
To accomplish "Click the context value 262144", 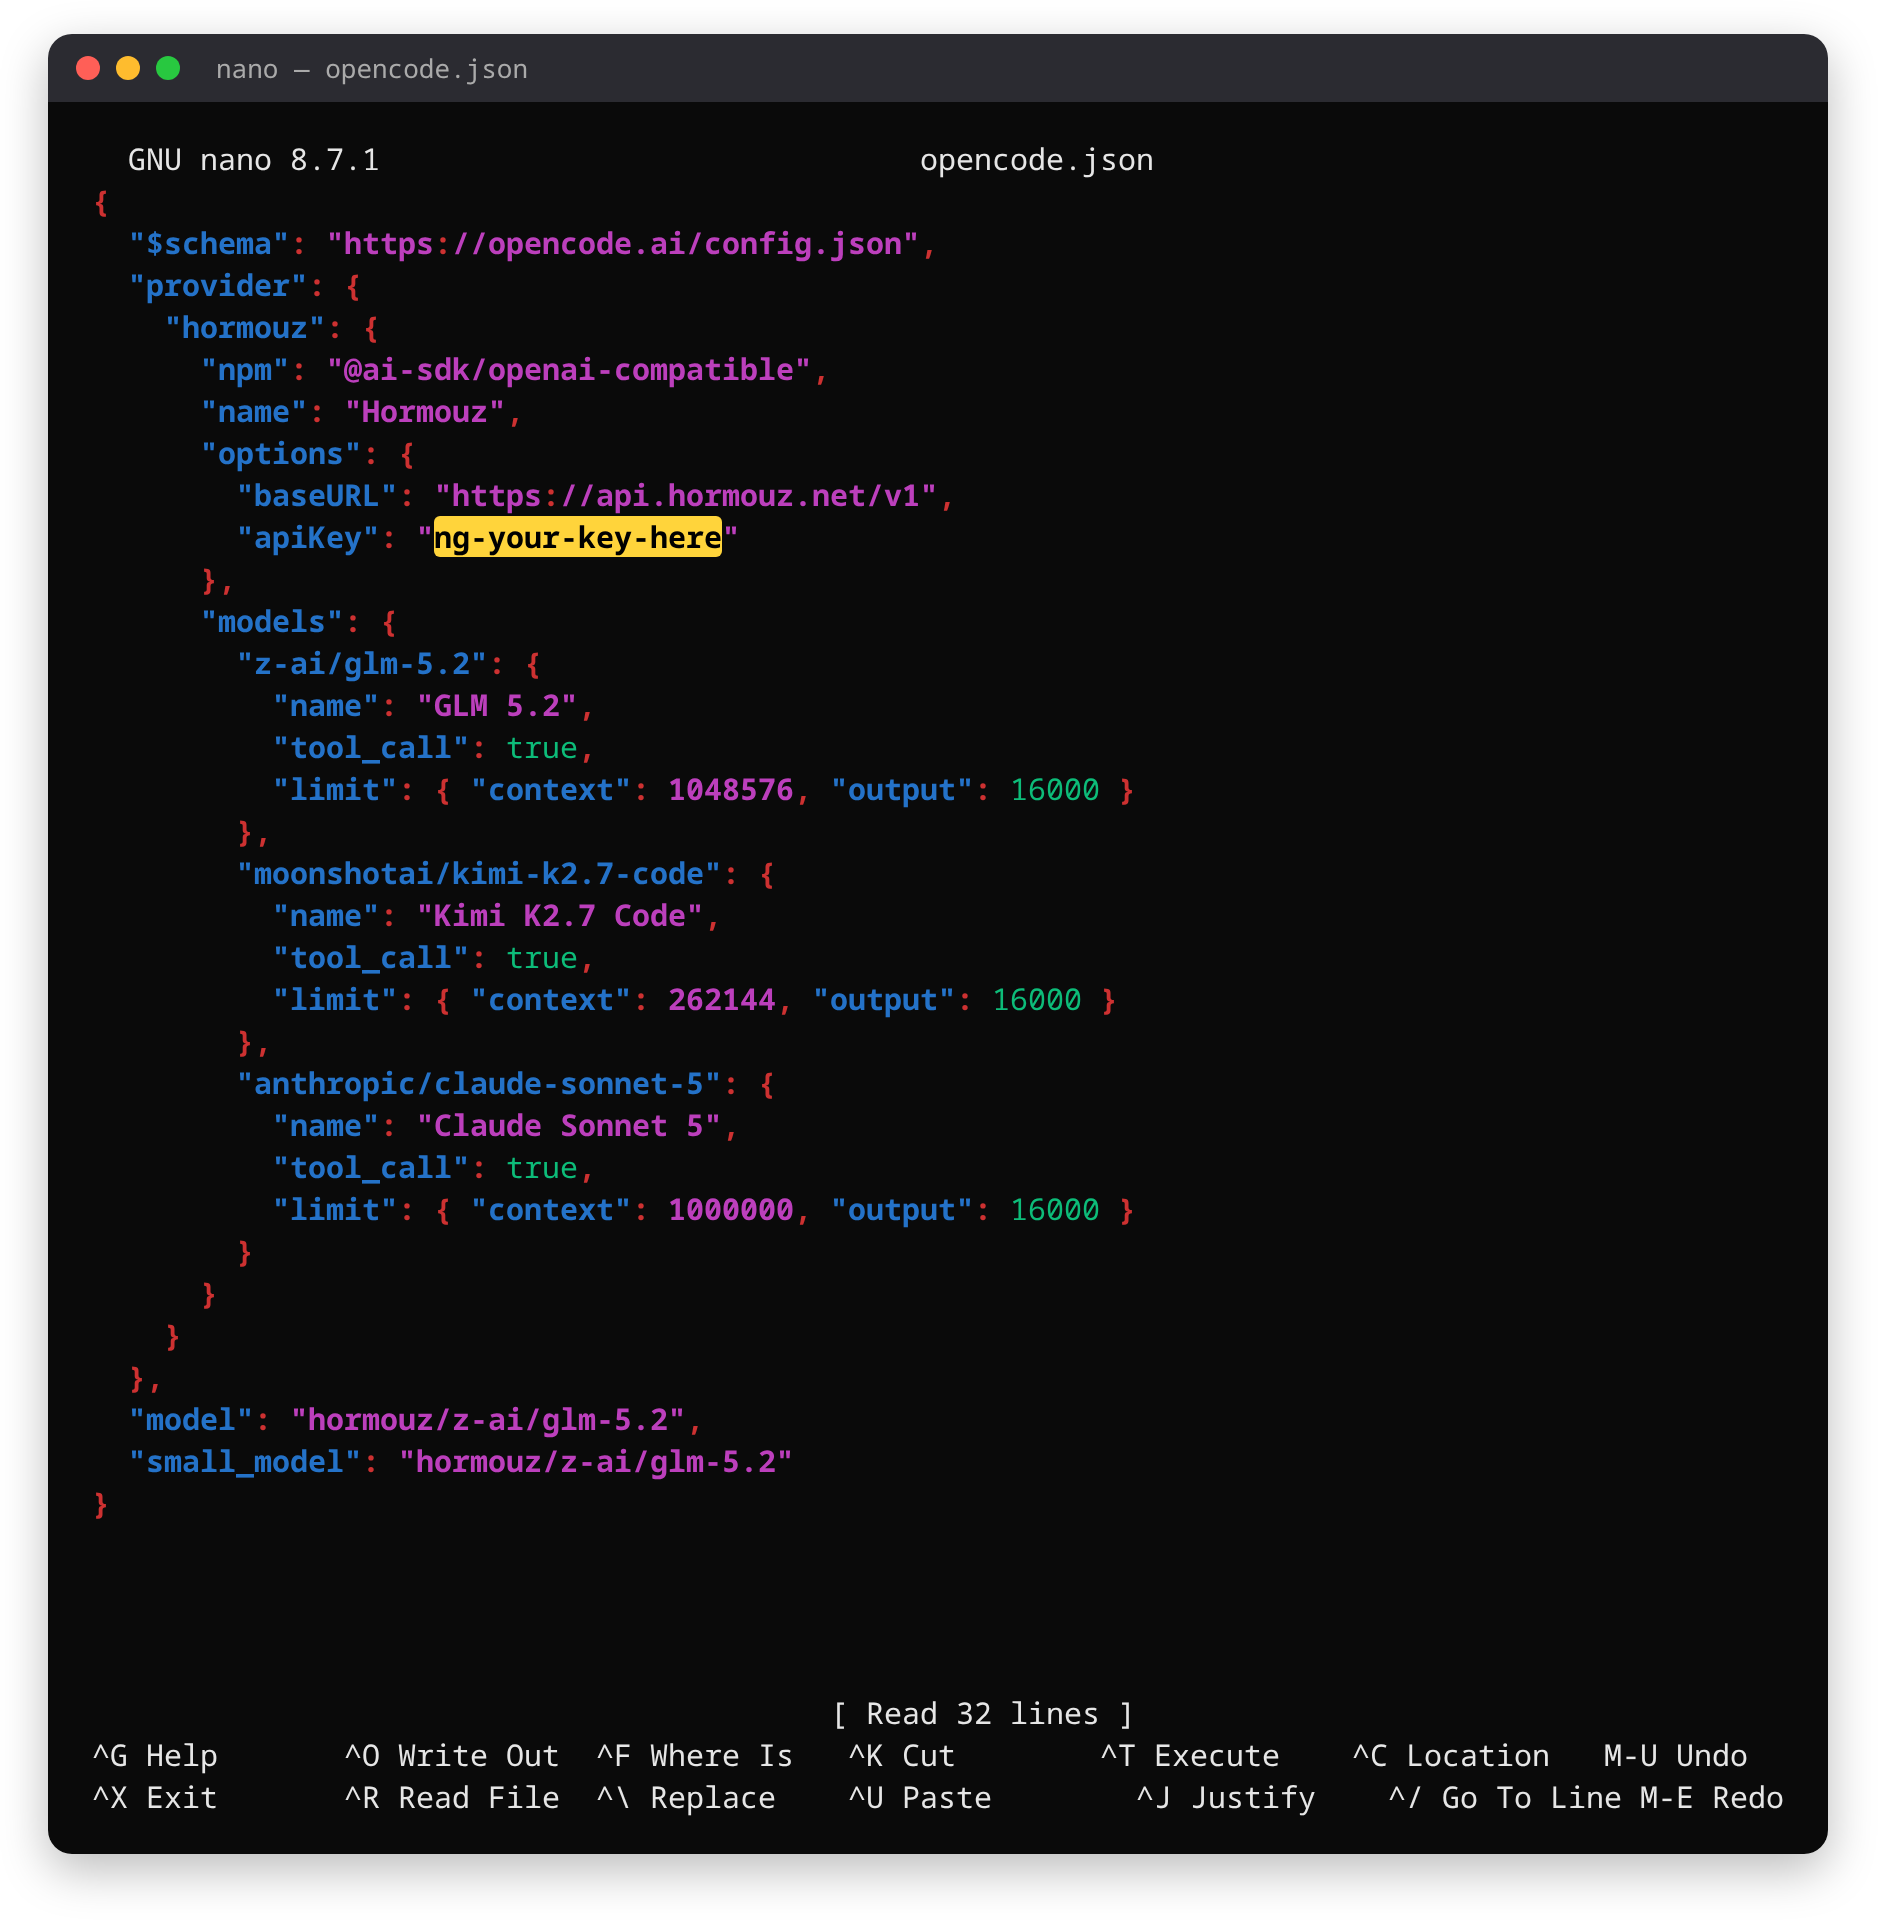I will tap(721, 999).
